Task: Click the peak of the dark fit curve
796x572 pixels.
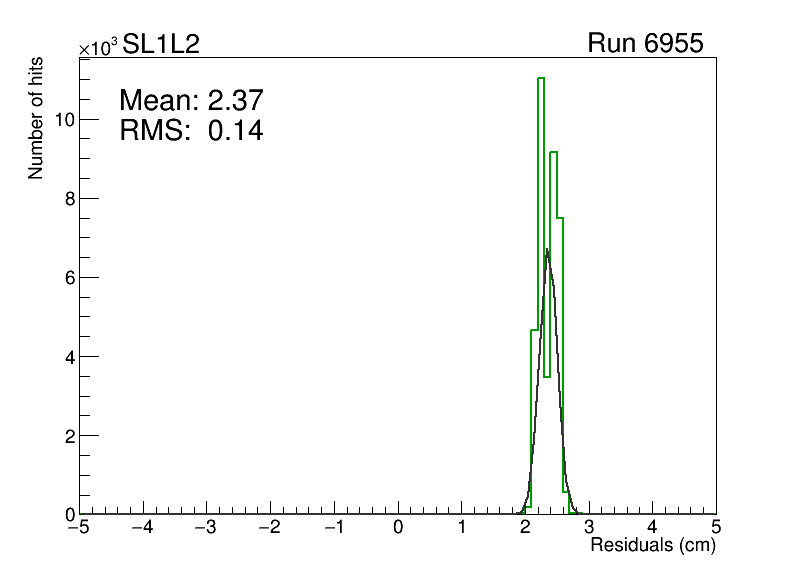Action: [x=546, y=250]
